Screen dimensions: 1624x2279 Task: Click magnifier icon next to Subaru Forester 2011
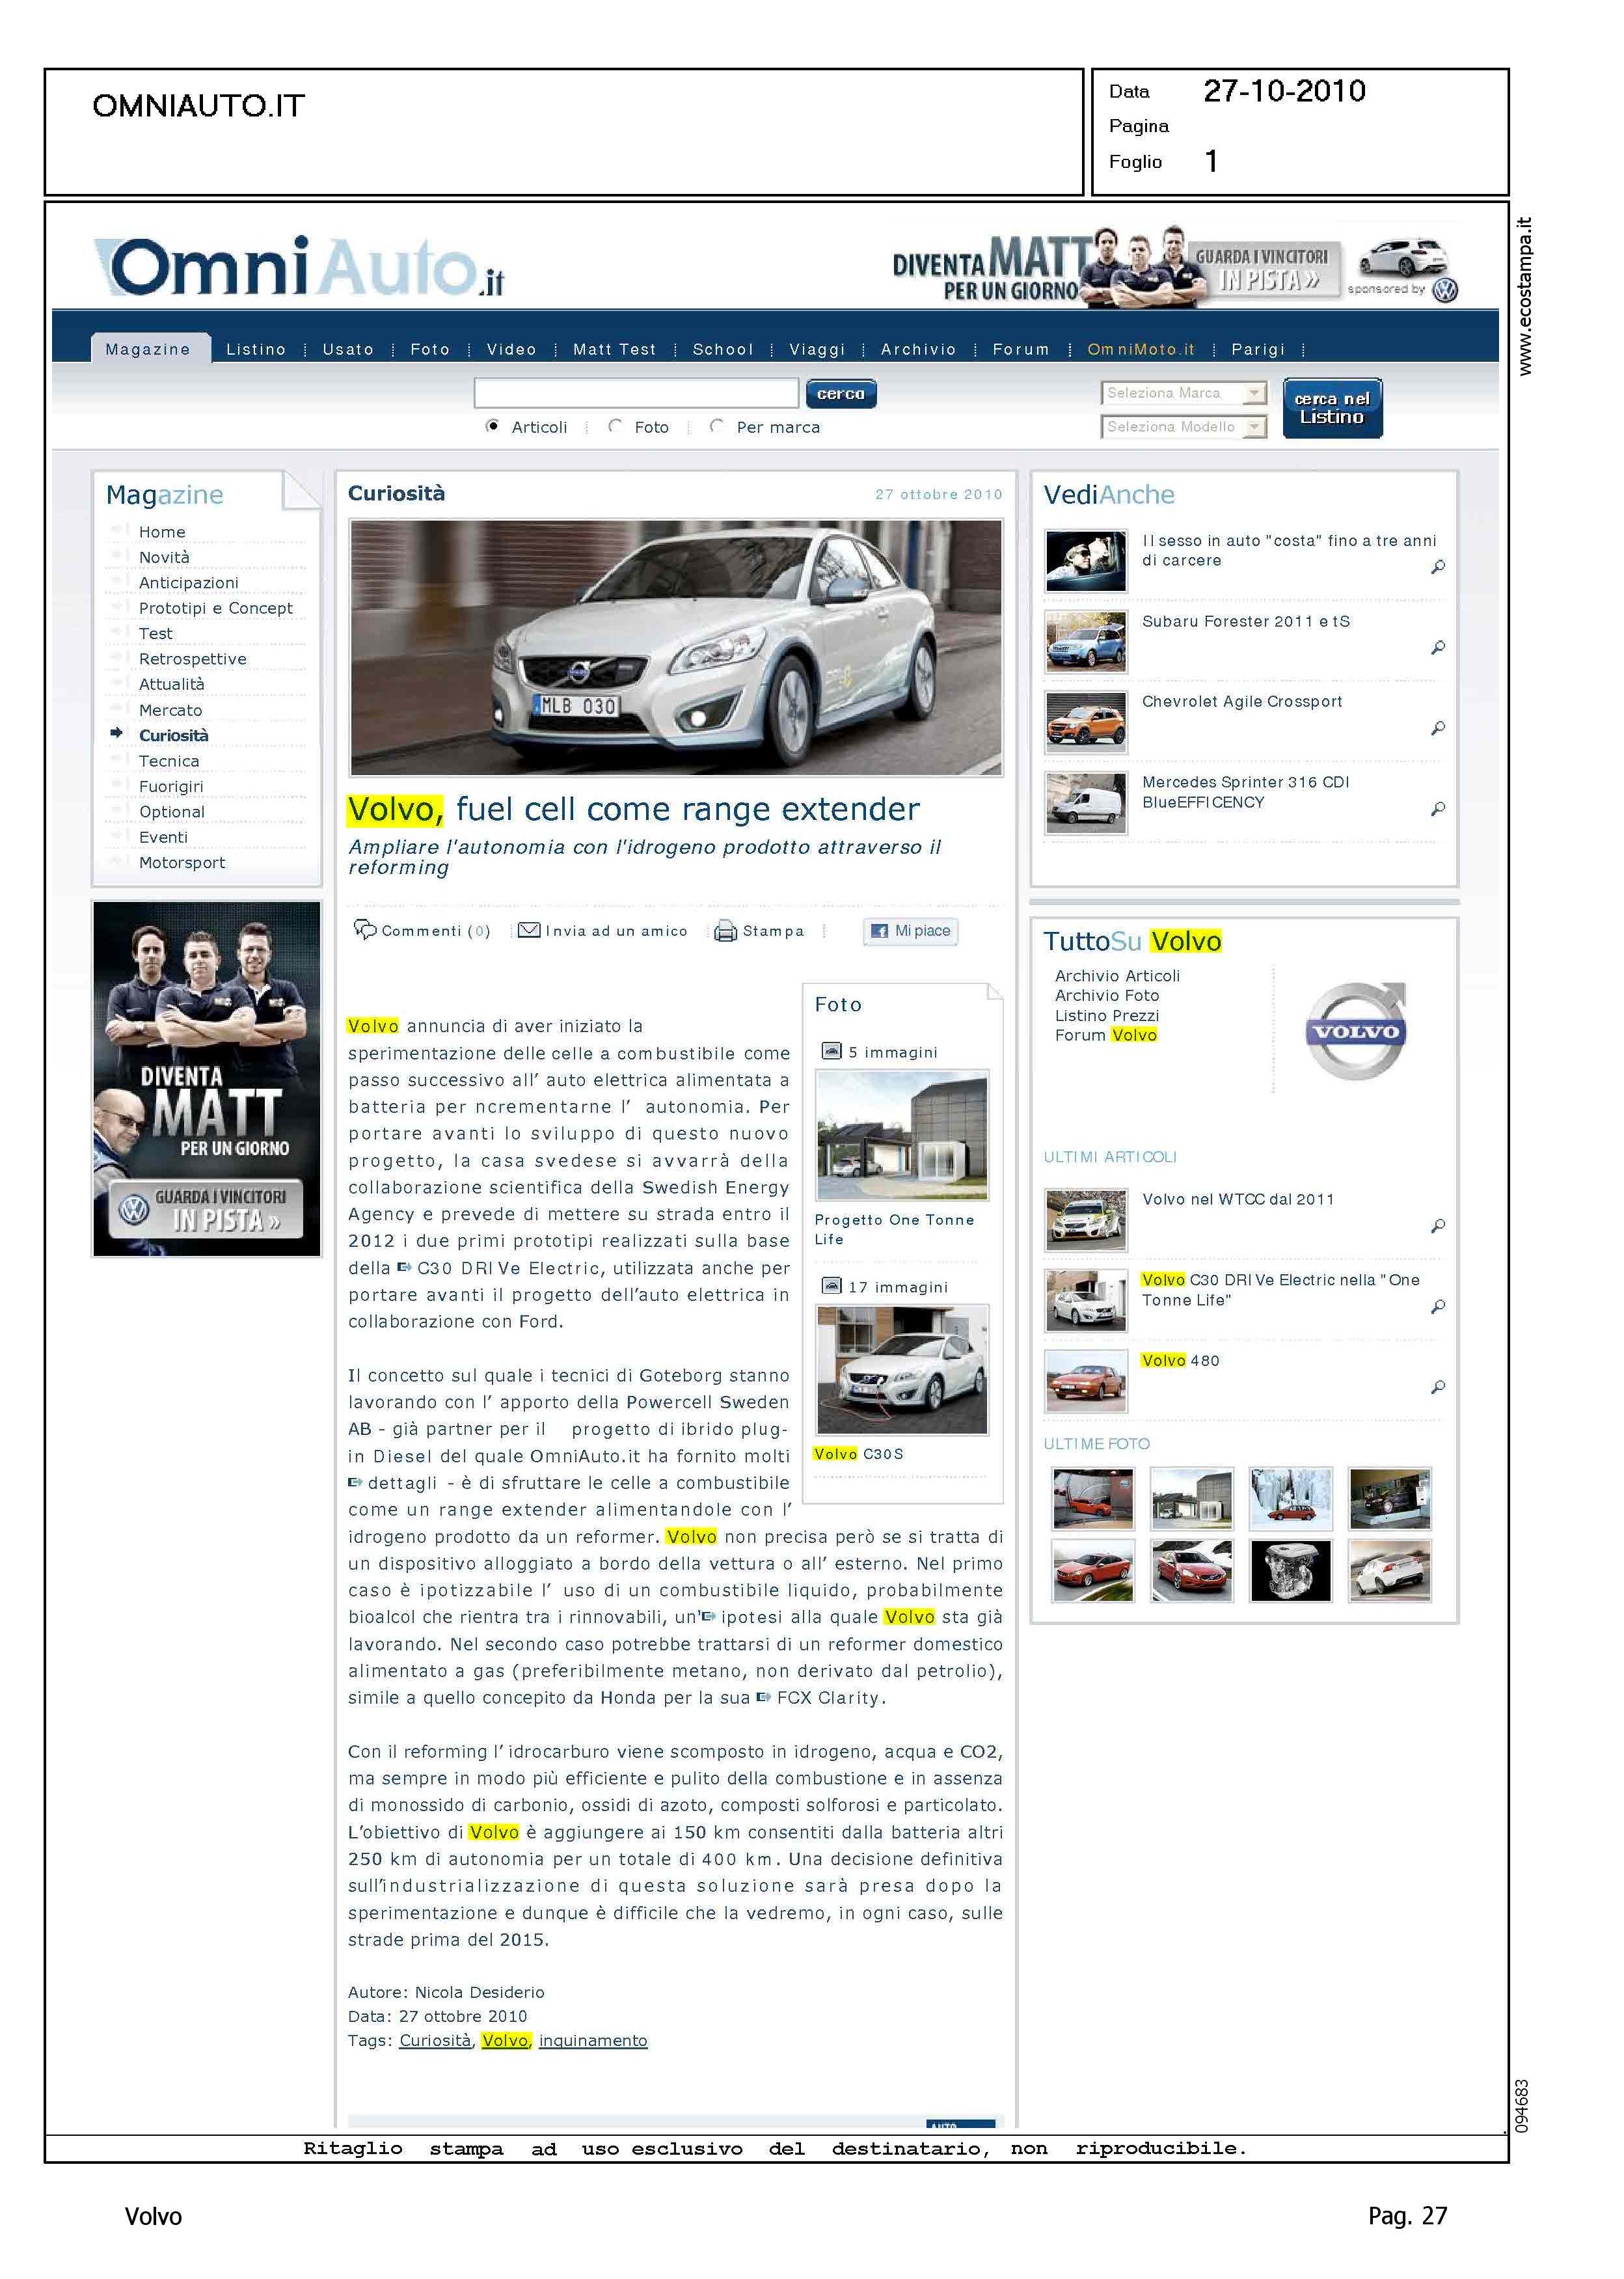tap(1437, 648)
